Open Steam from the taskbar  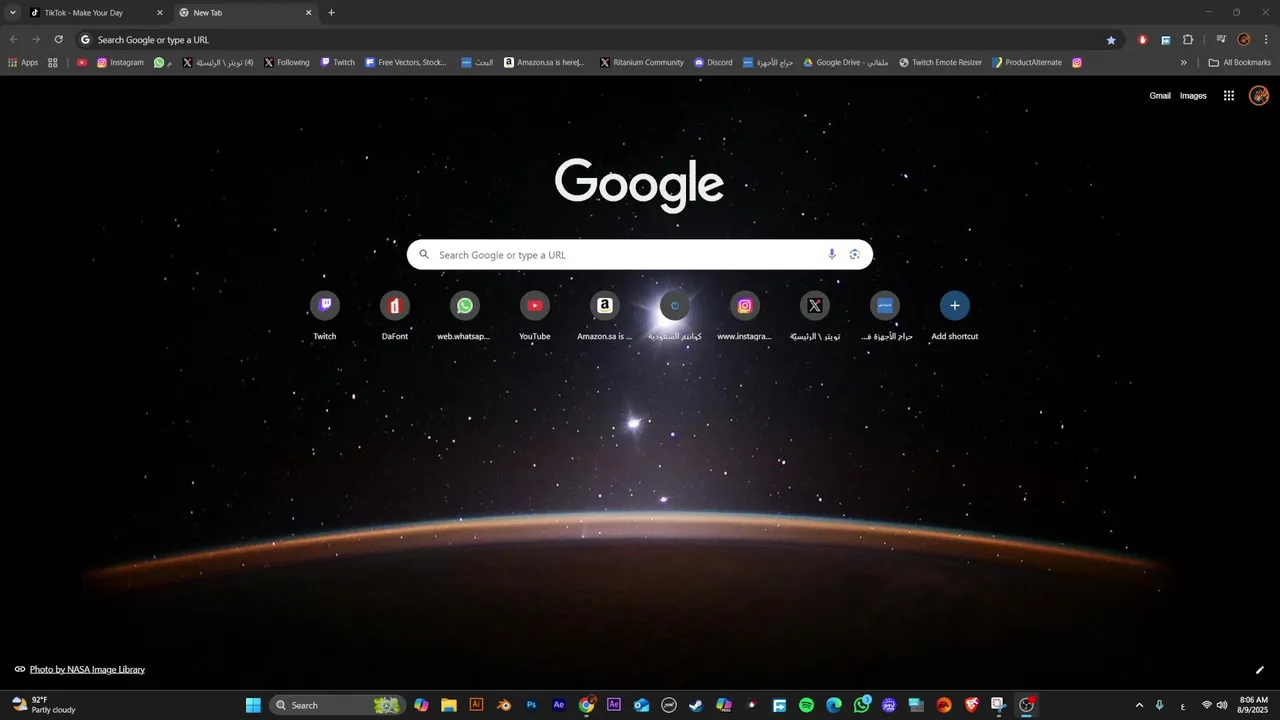[696, 705]
